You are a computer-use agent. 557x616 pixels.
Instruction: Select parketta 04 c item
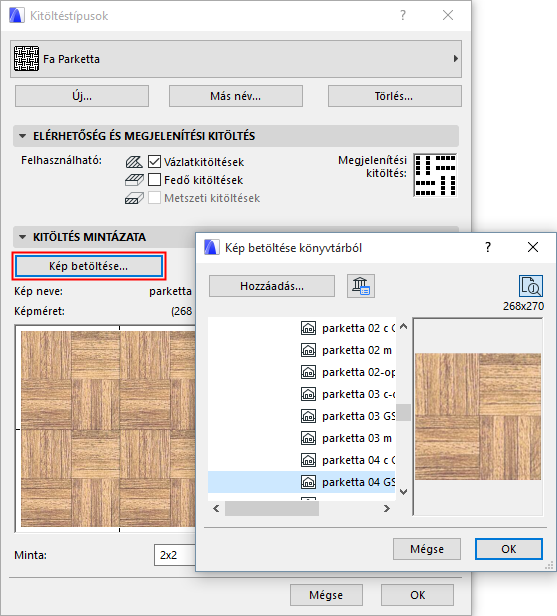coord(302,460)
